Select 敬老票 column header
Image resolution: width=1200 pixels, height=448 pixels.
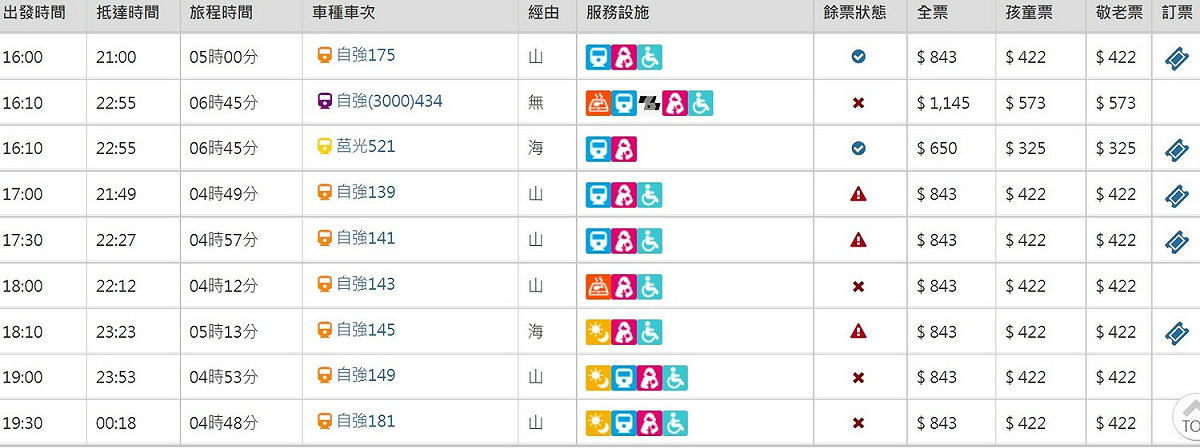click(1120, 14)
